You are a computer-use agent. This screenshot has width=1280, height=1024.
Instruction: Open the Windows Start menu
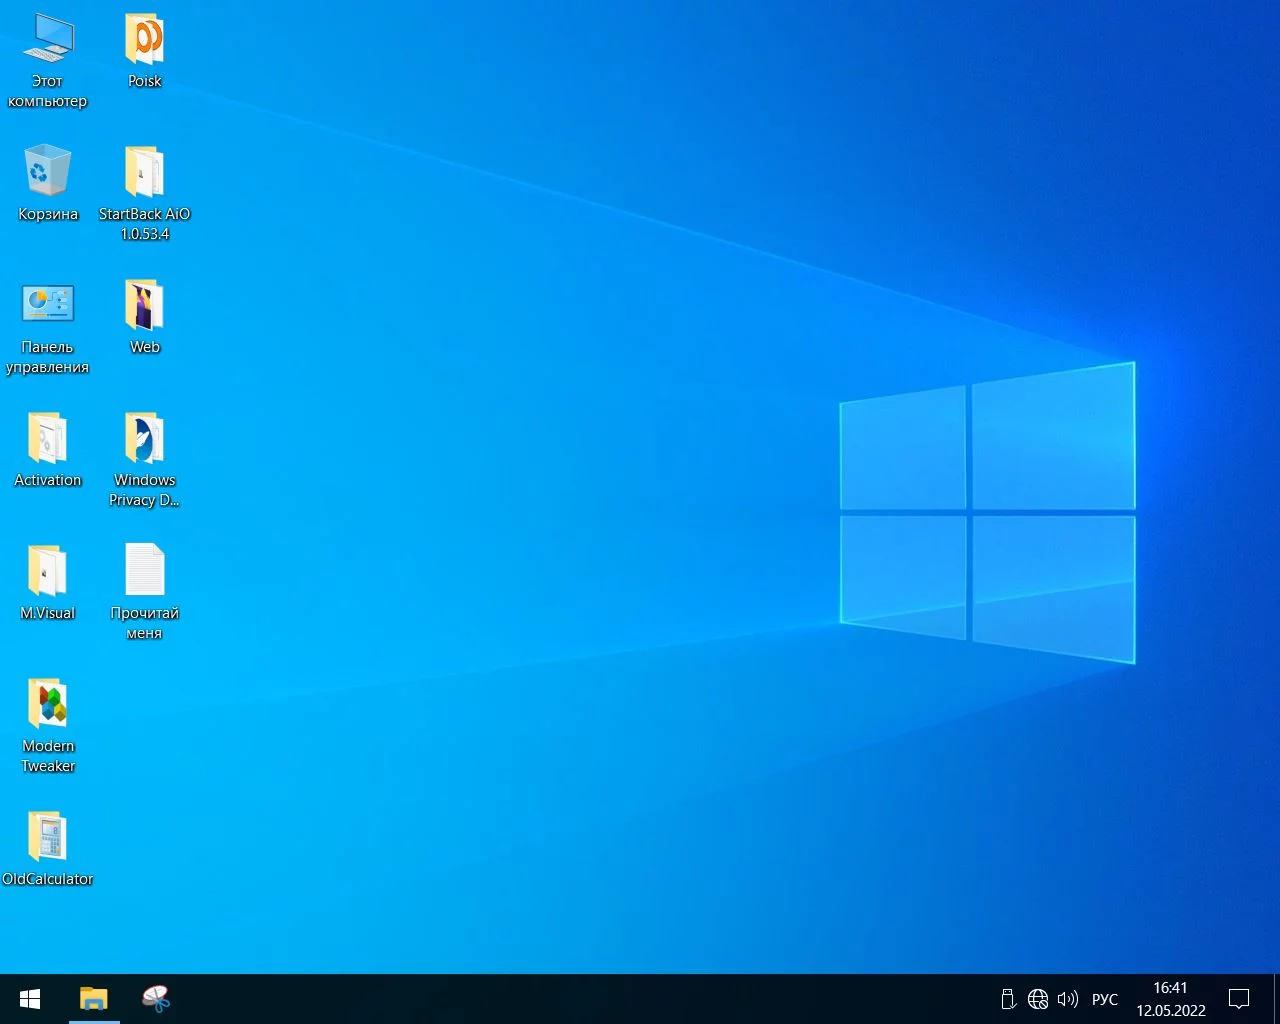30,999
